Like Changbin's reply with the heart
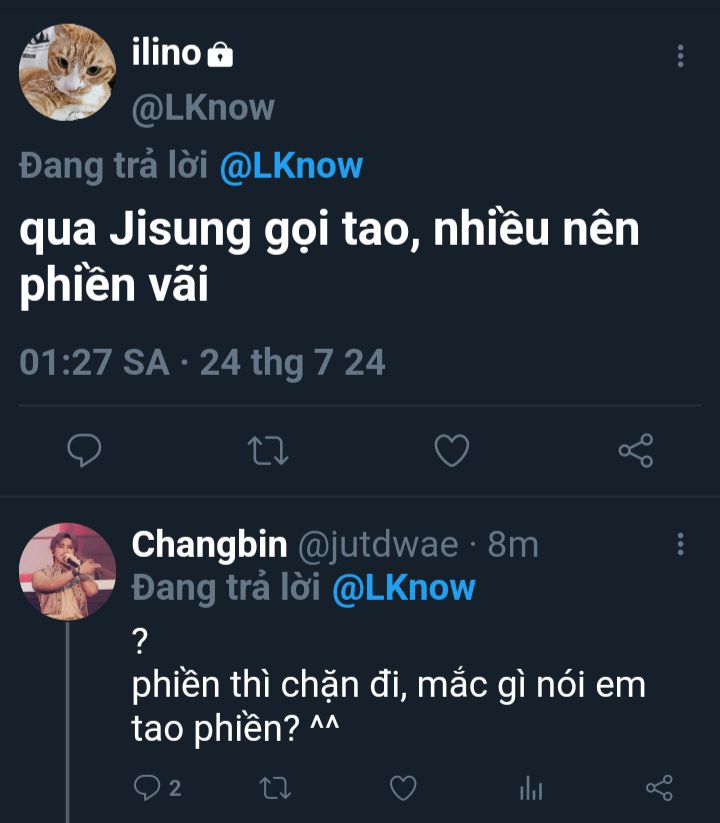This screenshot has width=720, height=823. [x=403, y=788]
